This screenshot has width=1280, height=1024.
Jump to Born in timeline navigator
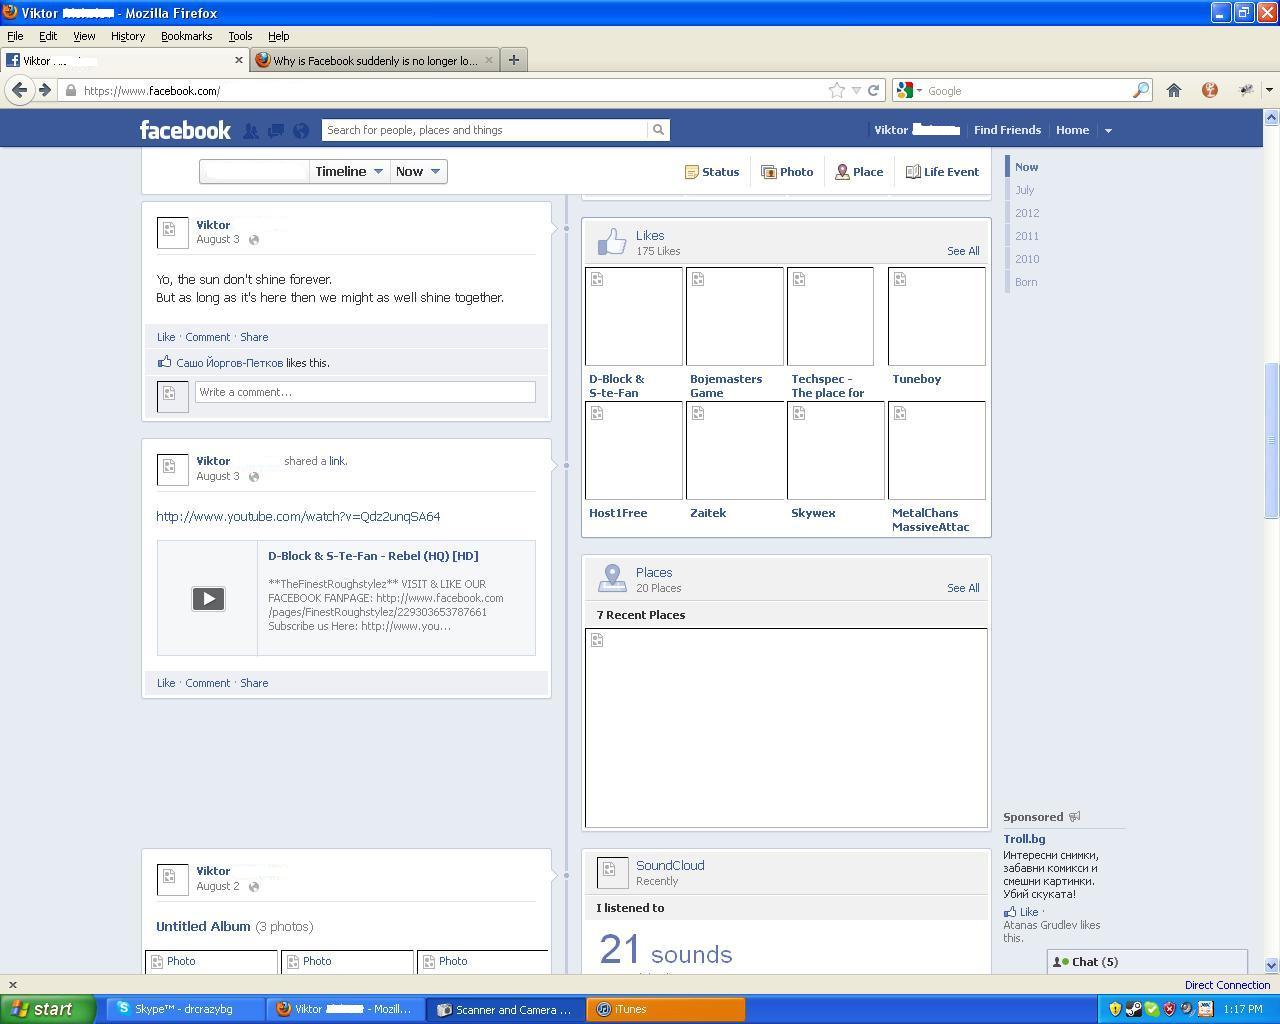[1026, 282]
